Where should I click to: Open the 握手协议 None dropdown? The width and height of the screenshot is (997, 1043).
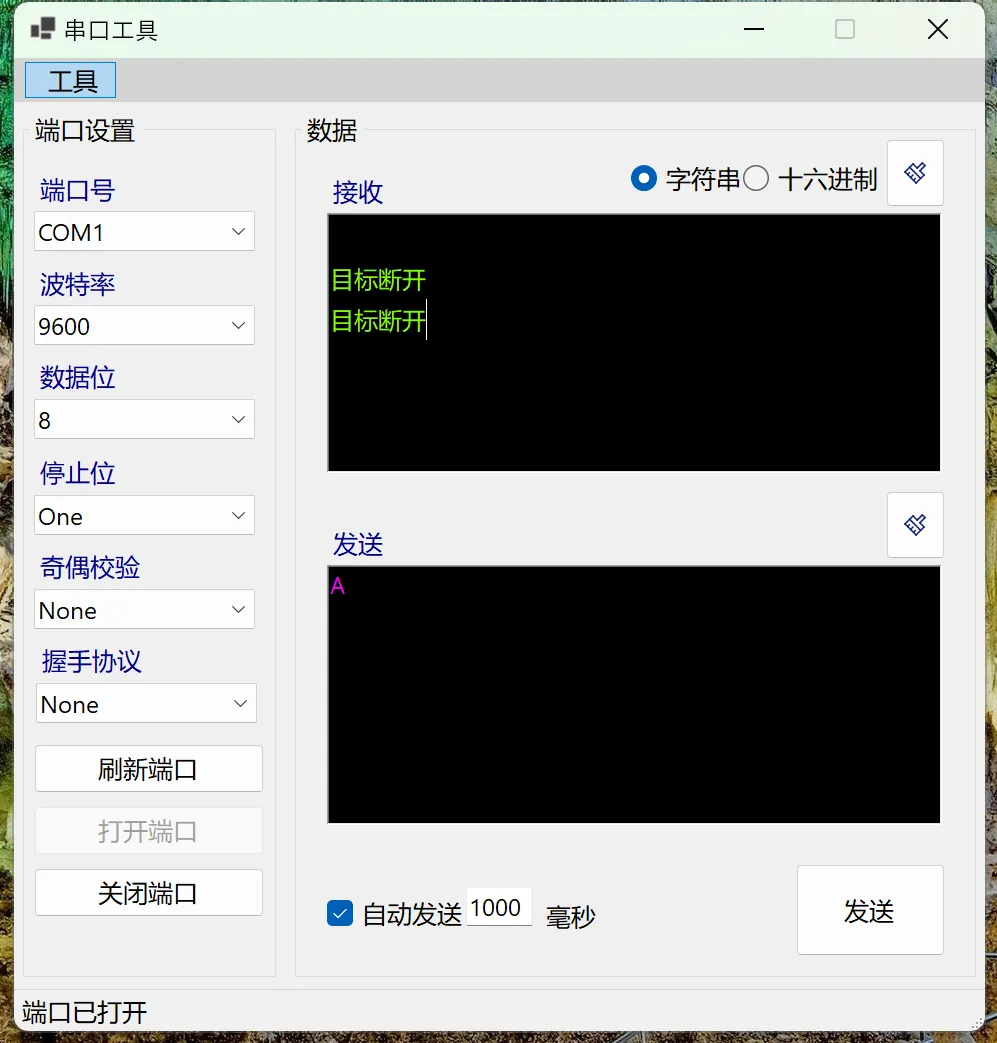146,703
